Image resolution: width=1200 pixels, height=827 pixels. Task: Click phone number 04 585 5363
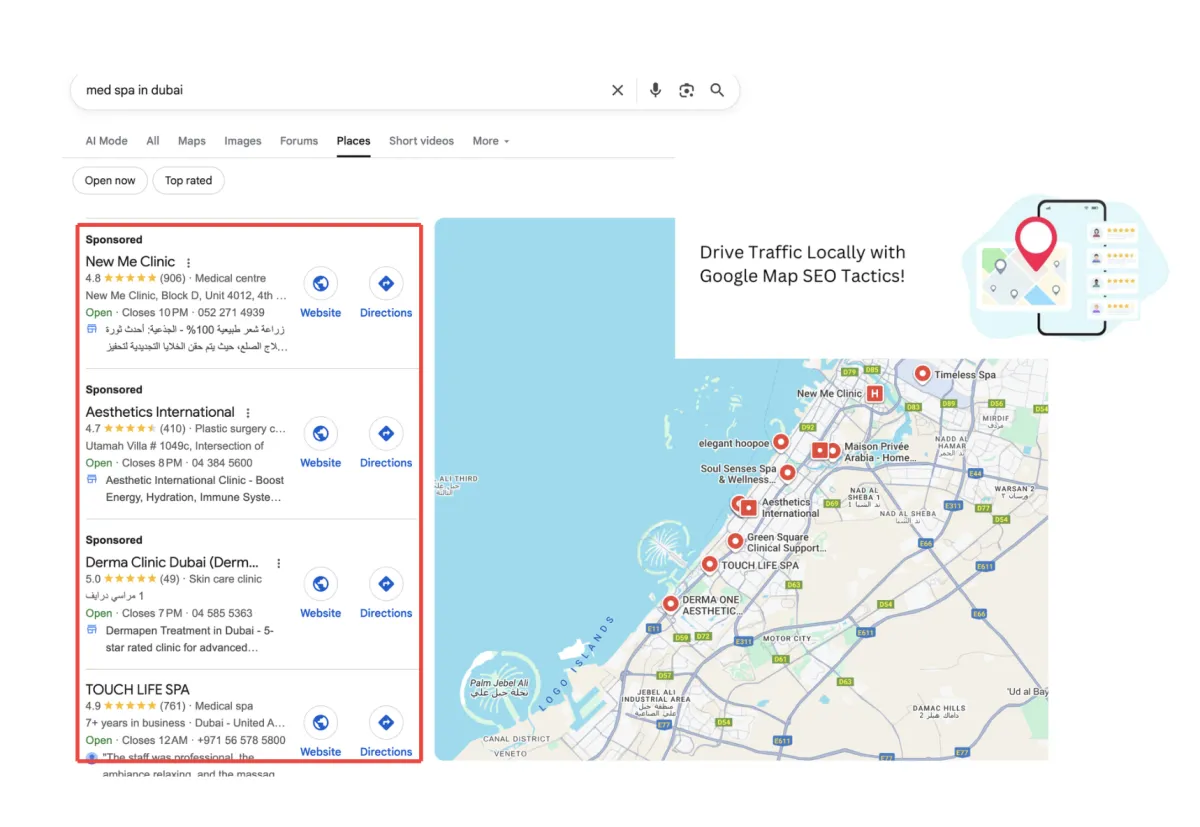click(x=222, y=613)
